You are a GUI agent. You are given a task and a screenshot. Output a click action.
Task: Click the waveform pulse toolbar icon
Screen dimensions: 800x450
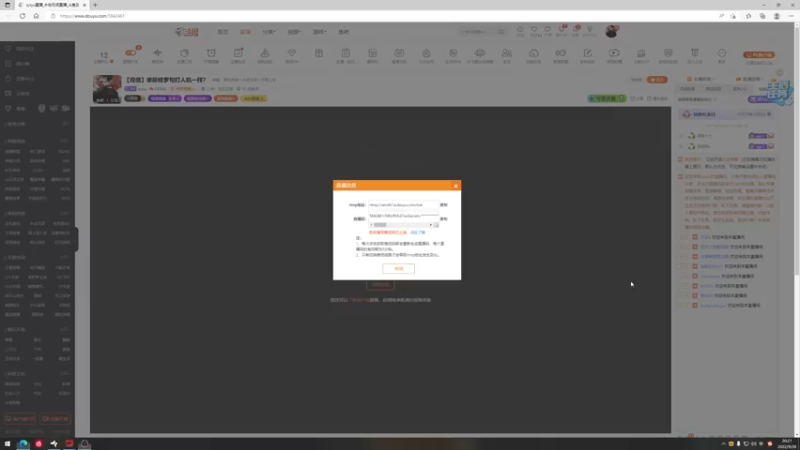click(x=158, y=53)
